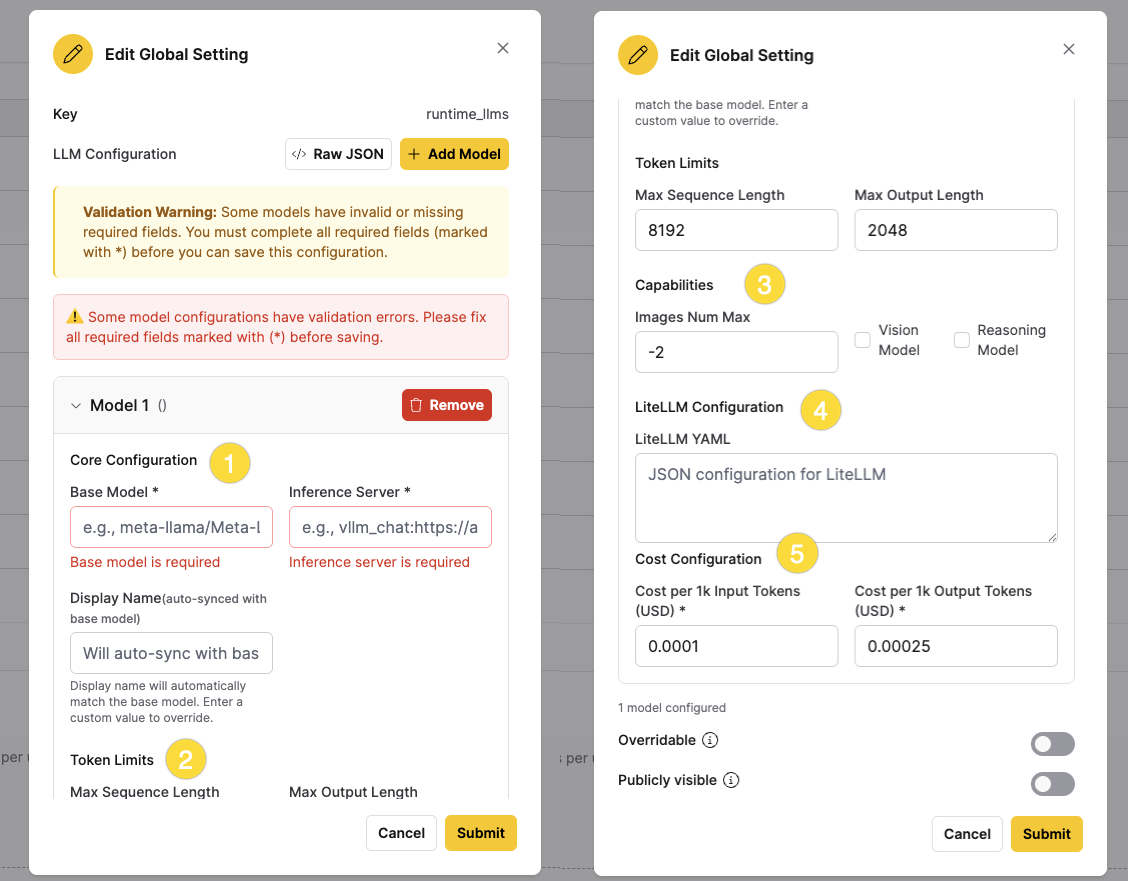Click the plus icon on Add Model
1128x881 pixels.
pyautogui.click(x=415, y=154)
